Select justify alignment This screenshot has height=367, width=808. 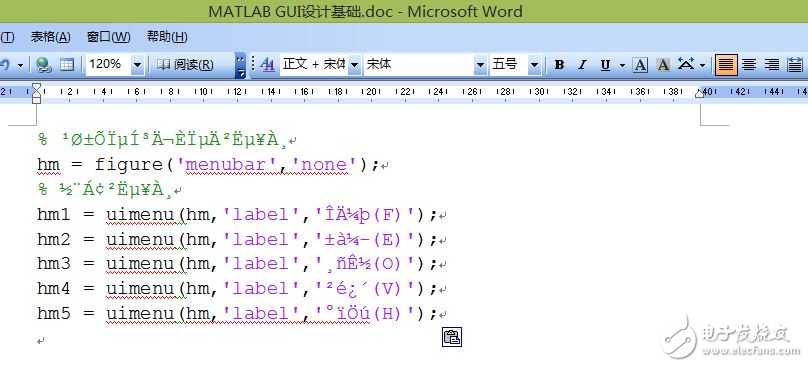point(726,65)
